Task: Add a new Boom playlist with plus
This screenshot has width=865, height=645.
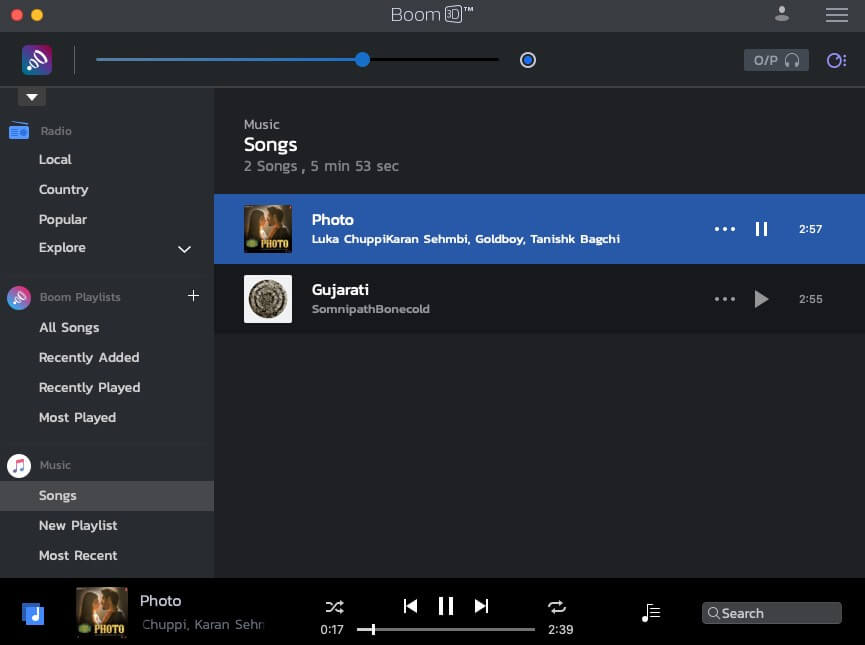Action: 193,296
